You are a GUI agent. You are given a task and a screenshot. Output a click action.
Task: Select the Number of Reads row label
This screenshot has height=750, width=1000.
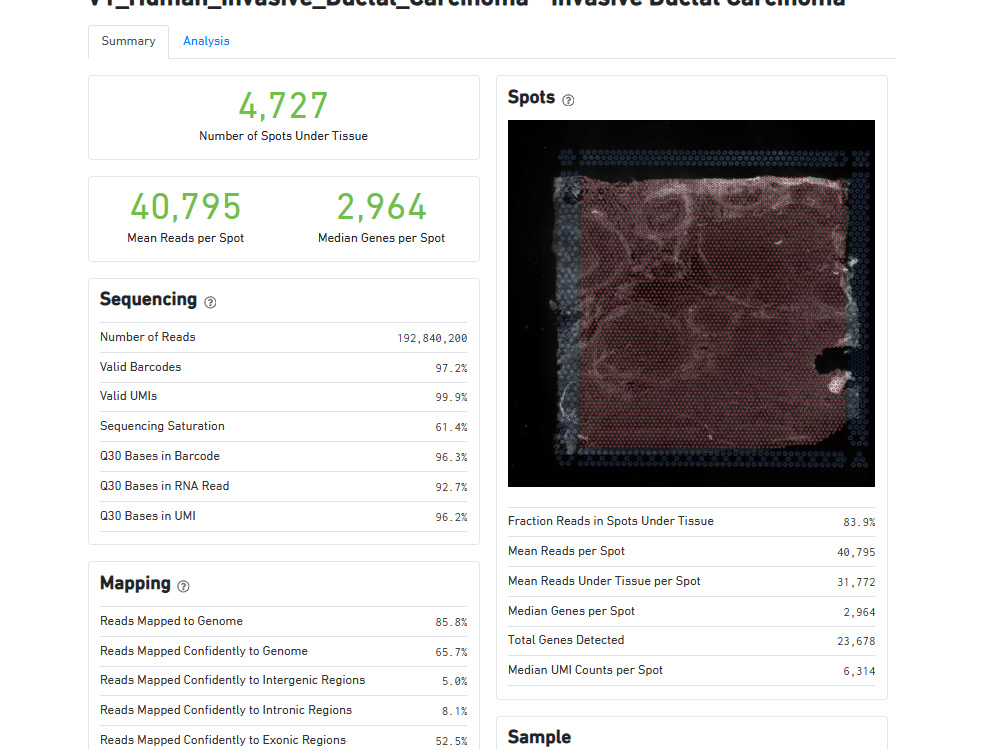(x=148, y=337)
